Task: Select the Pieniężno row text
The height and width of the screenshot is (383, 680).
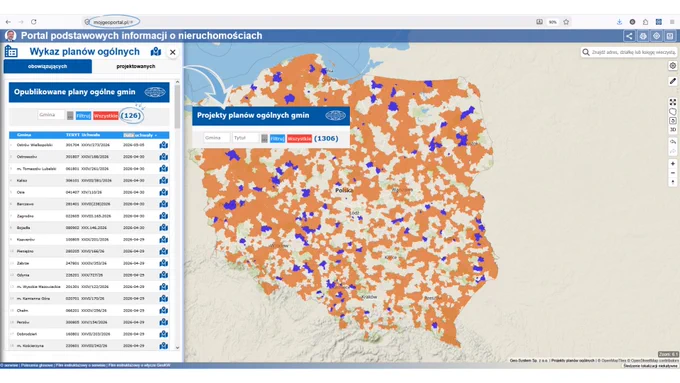Action: (x=25, y=251)
